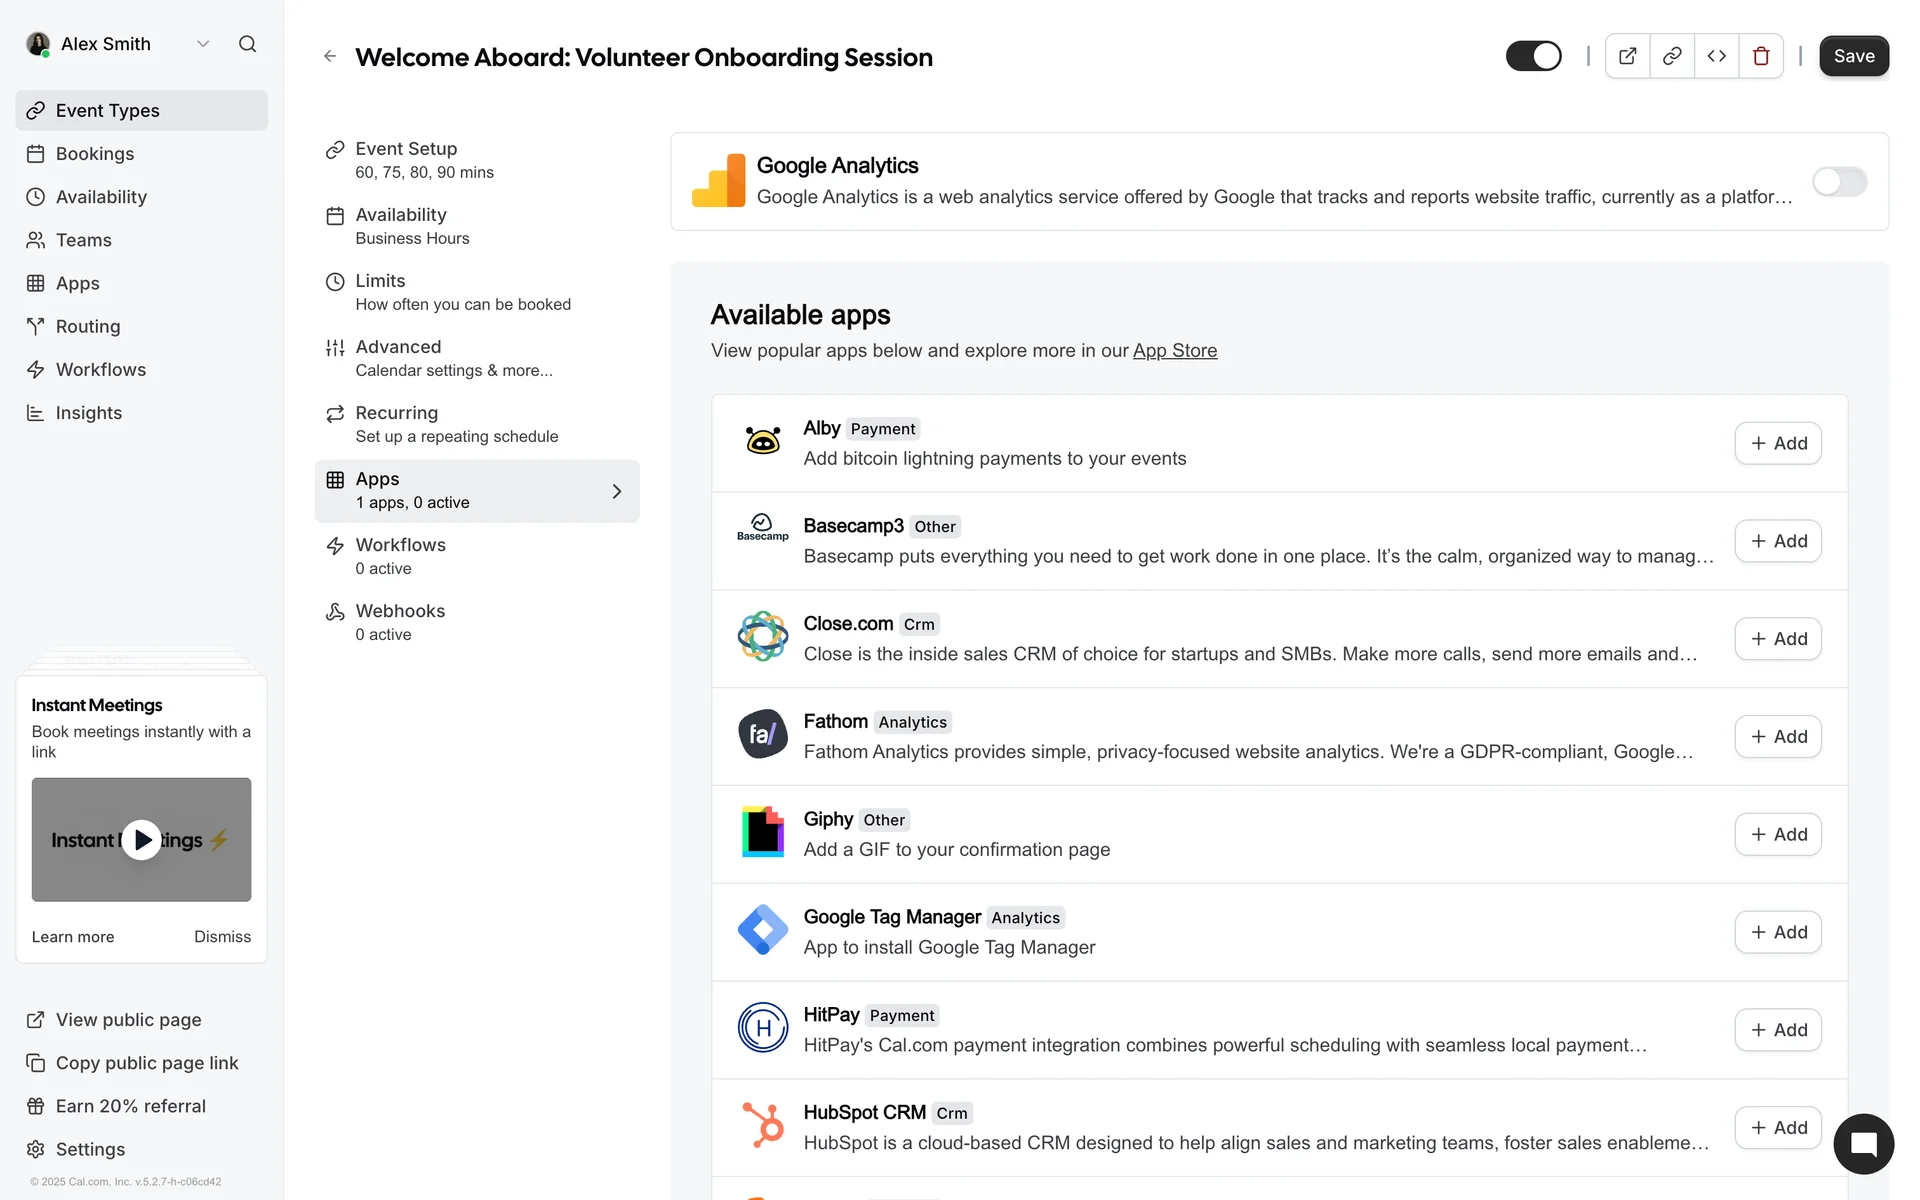
Task: Go back using left arrow icon
Action: [330, 57]
